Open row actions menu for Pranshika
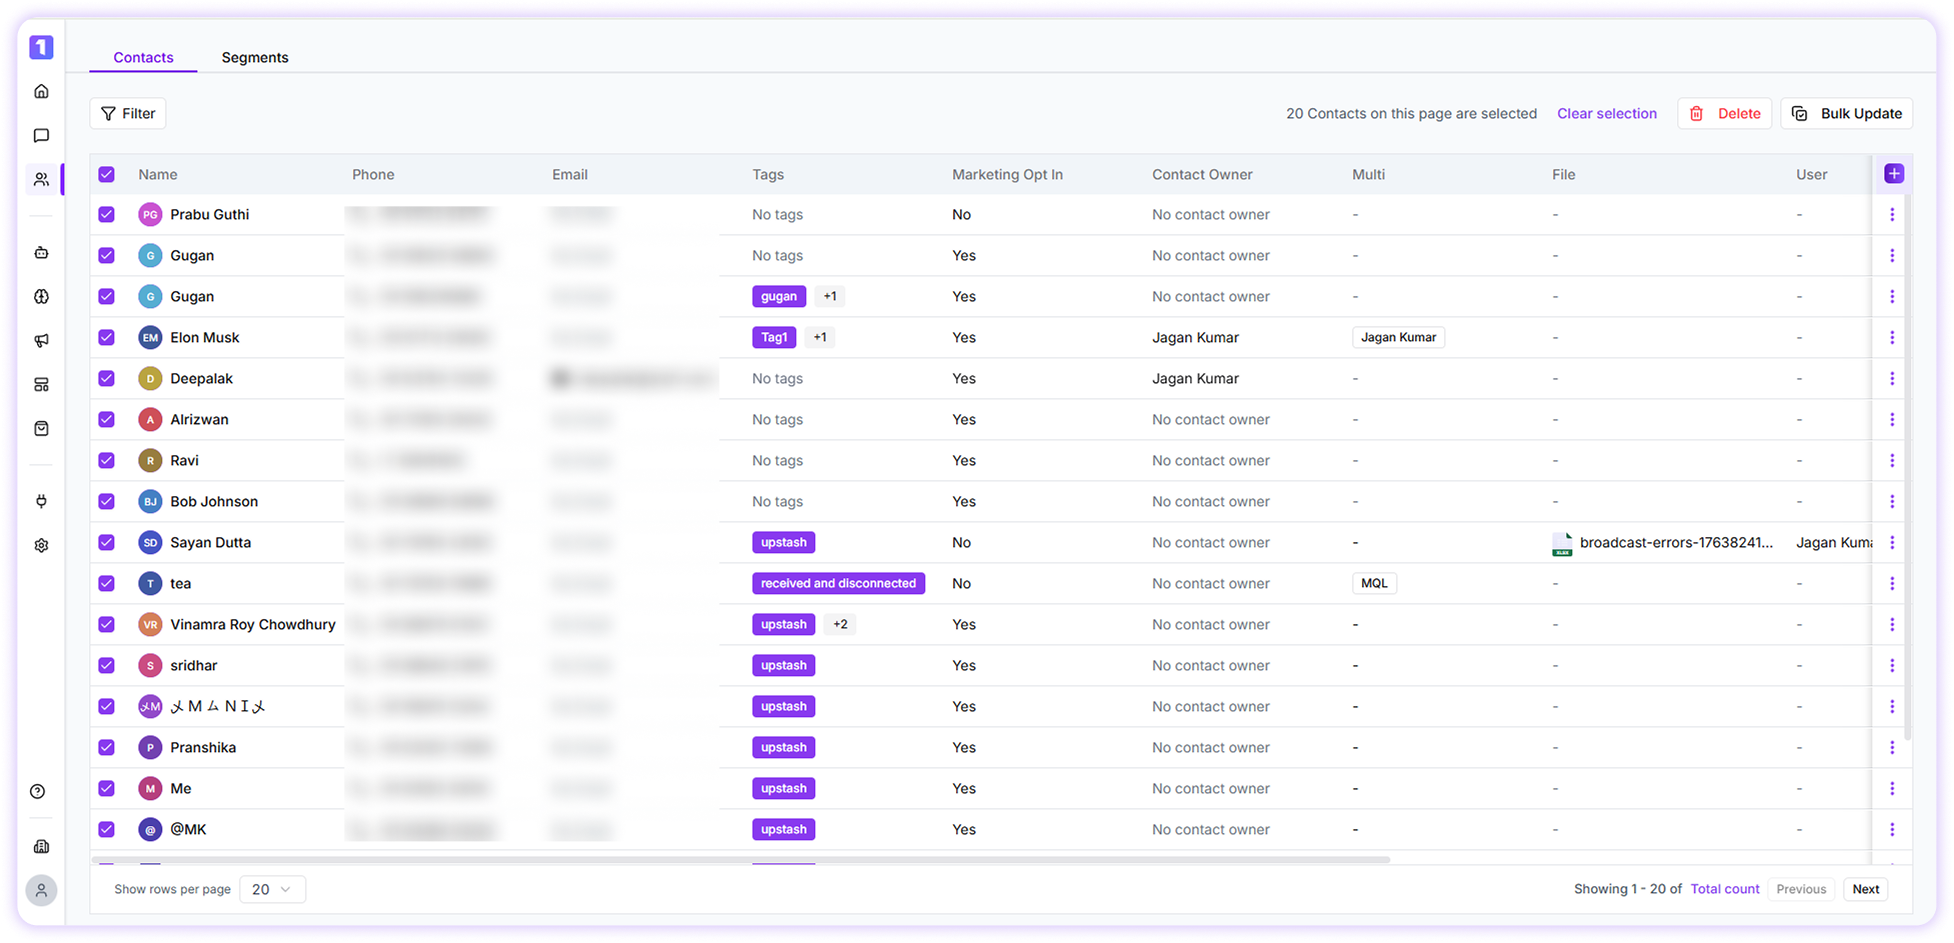Viewport: 1954px width, 943px height. (1891, 747)
